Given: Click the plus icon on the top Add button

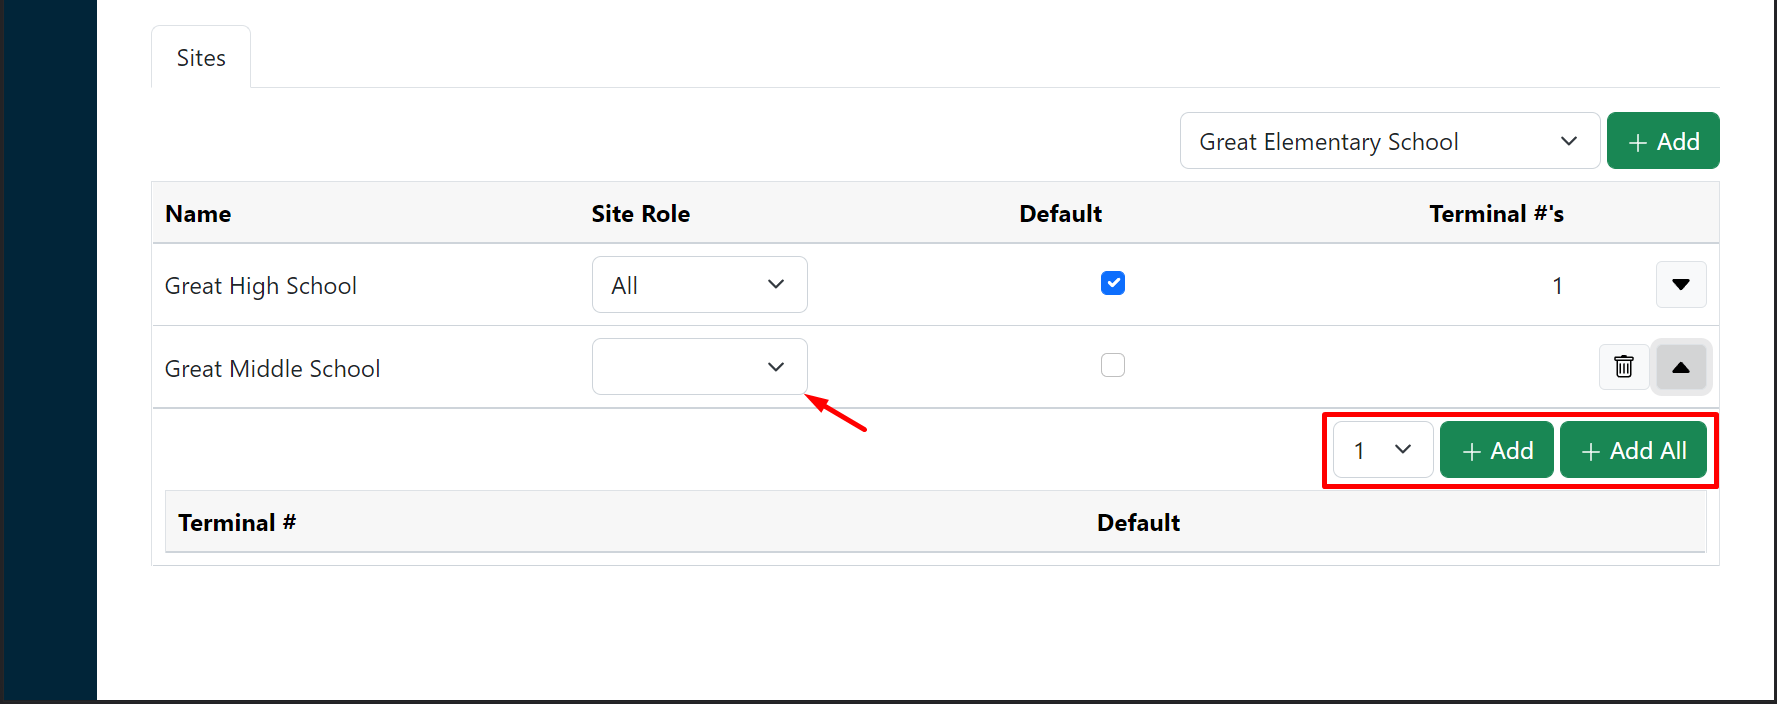Looking at the screenshot, I should click(x=1636, y=141).
